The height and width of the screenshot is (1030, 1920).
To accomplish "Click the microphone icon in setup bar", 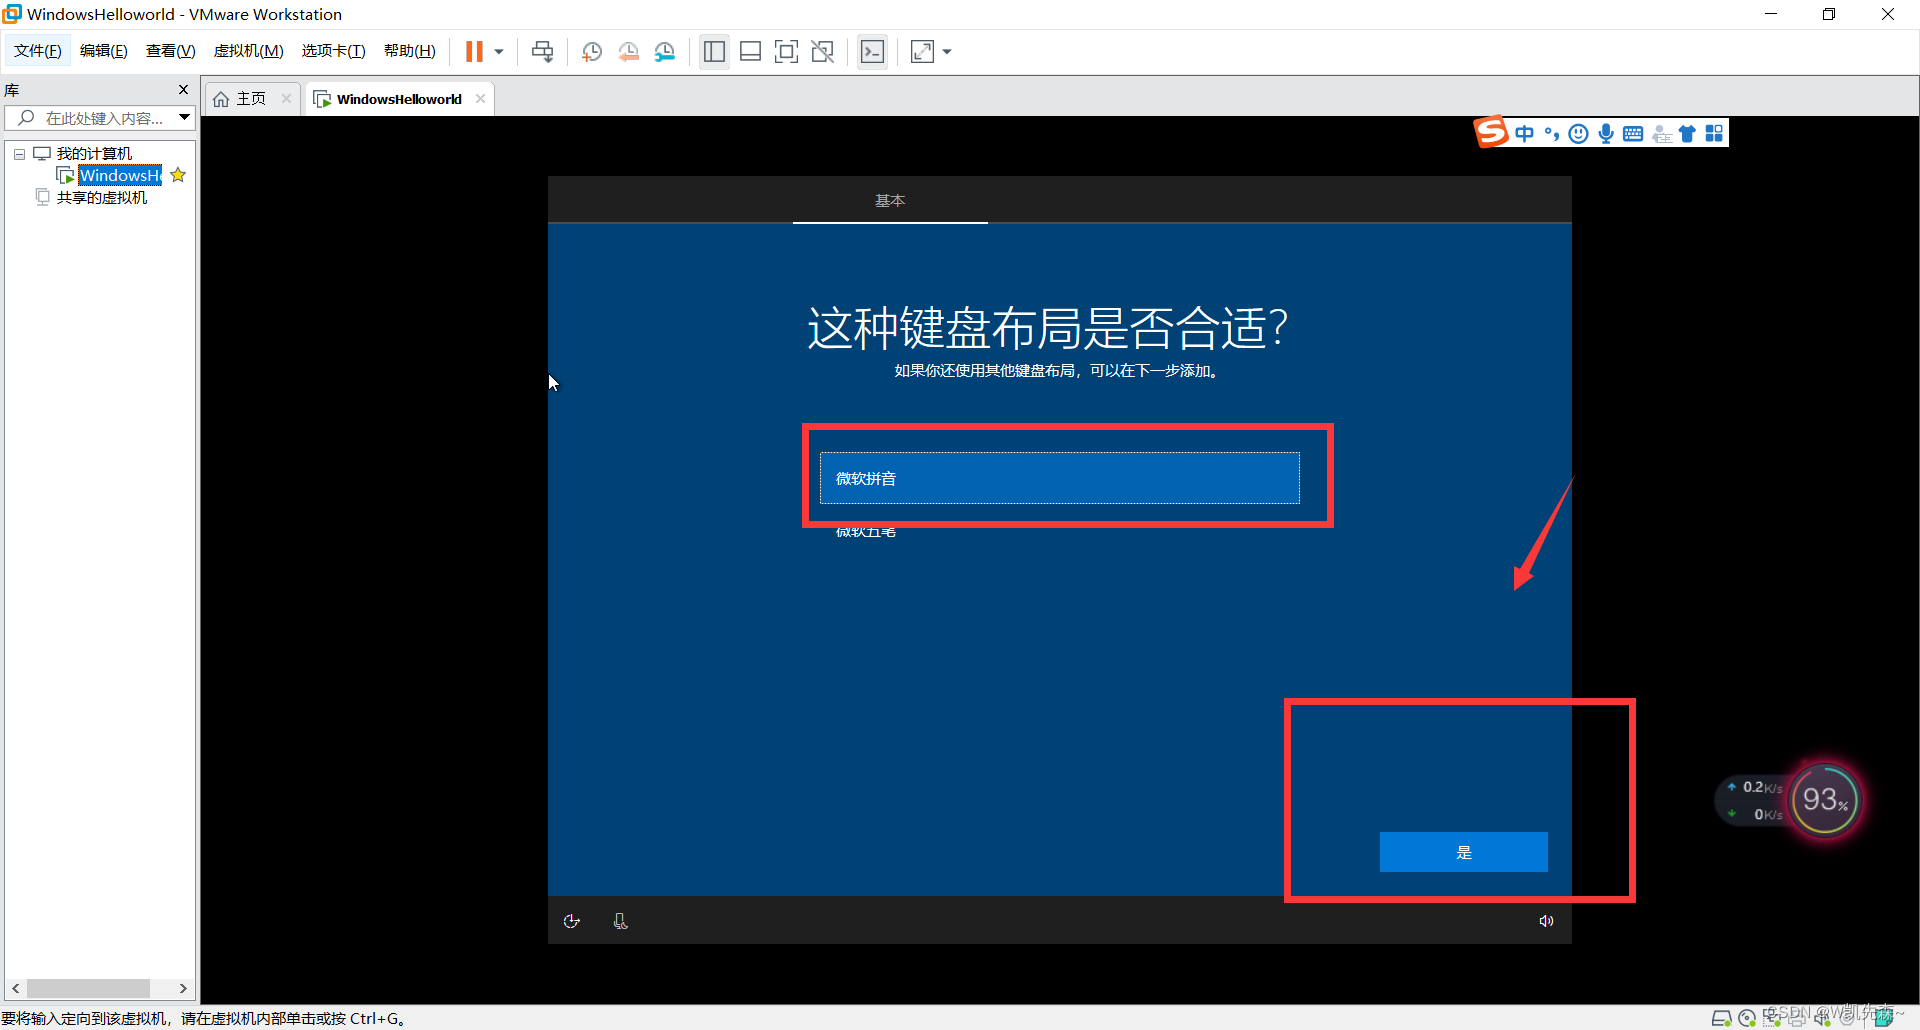I will coord(620,921).
